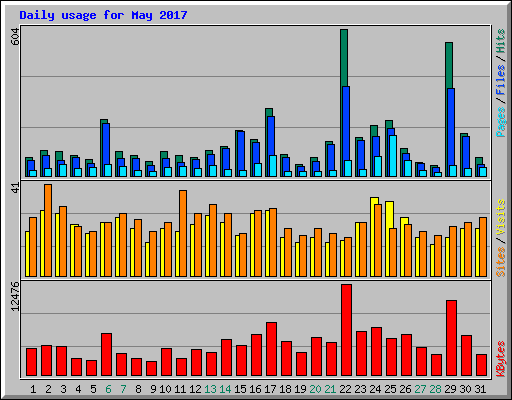Viewport: 512px width, 400px height.
Task: Select the red "KBytes" legend label
Action: pos(501,359)
